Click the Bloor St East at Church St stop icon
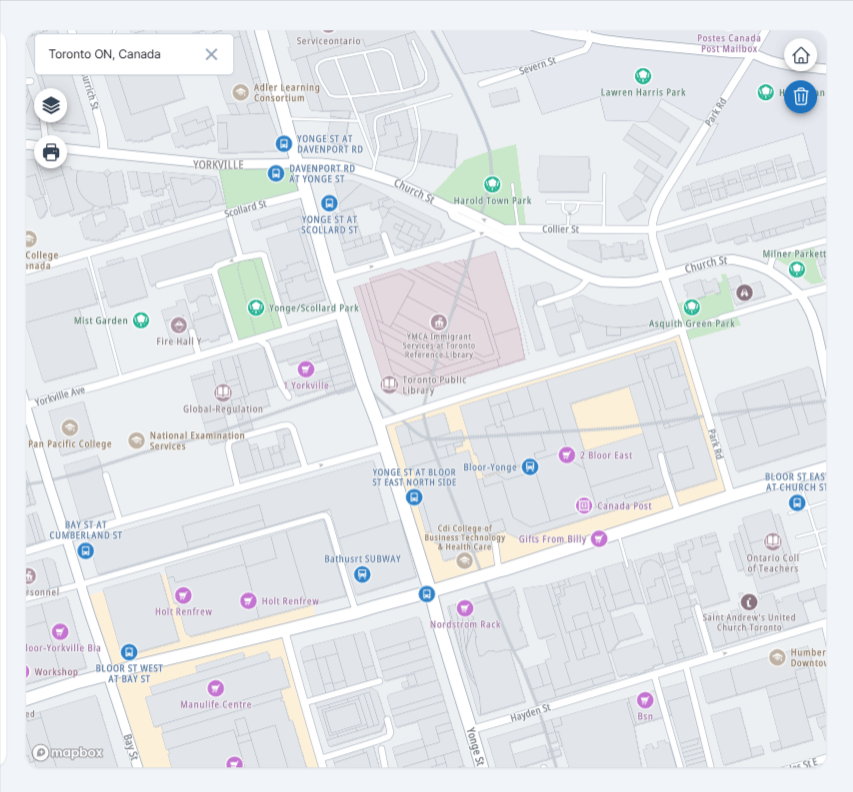Image resolution: width=853 pixels, height=792 pixels. (x=797, y=503)
